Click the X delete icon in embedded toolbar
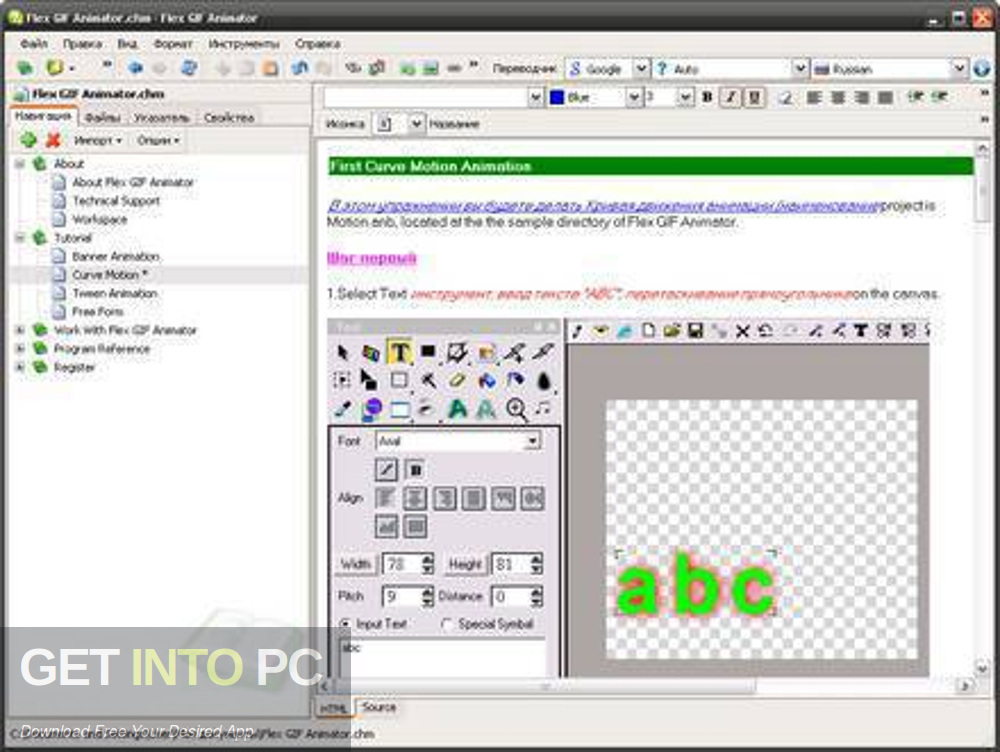The height and width of the screenshot is (752, 1000). [742, 331]
